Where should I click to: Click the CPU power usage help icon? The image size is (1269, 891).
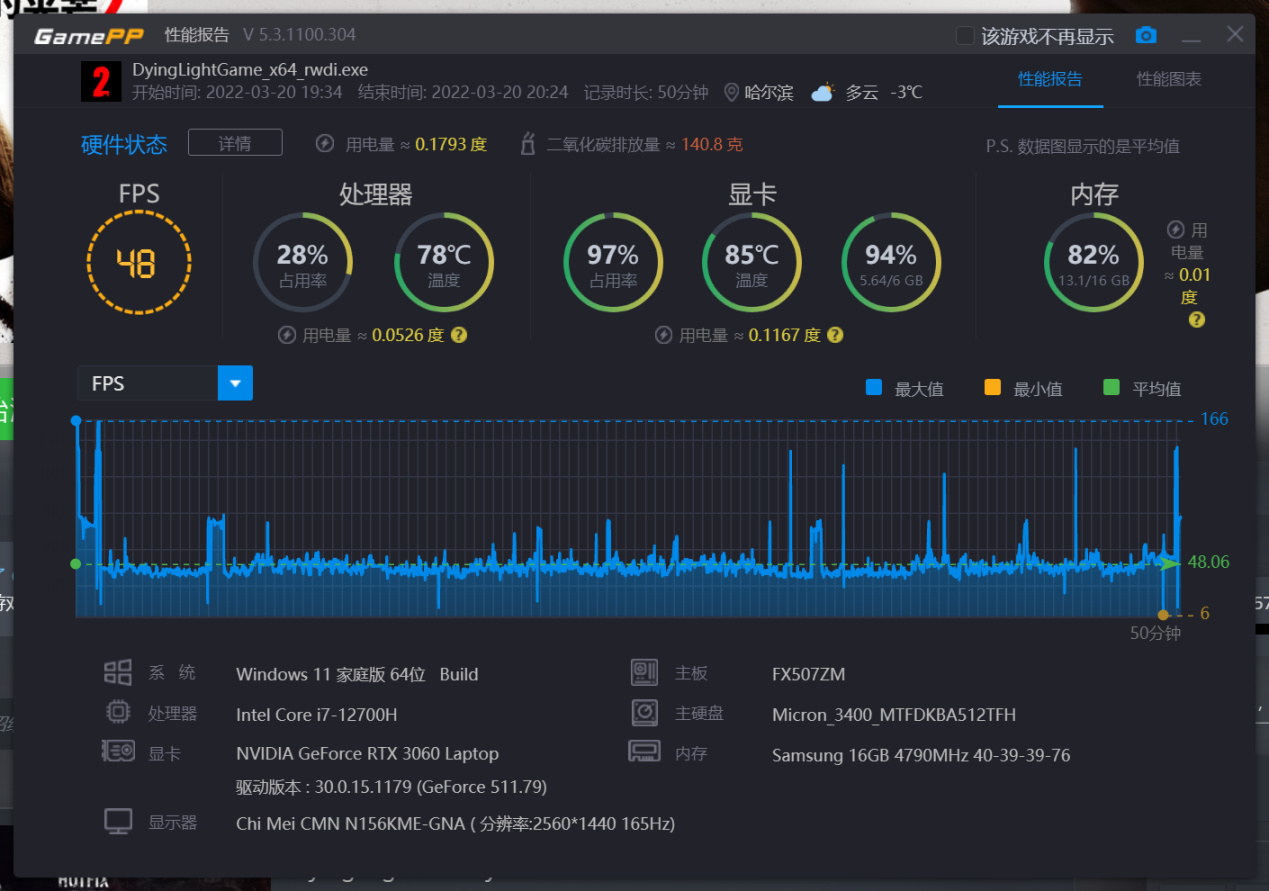[x=459, y=335]
